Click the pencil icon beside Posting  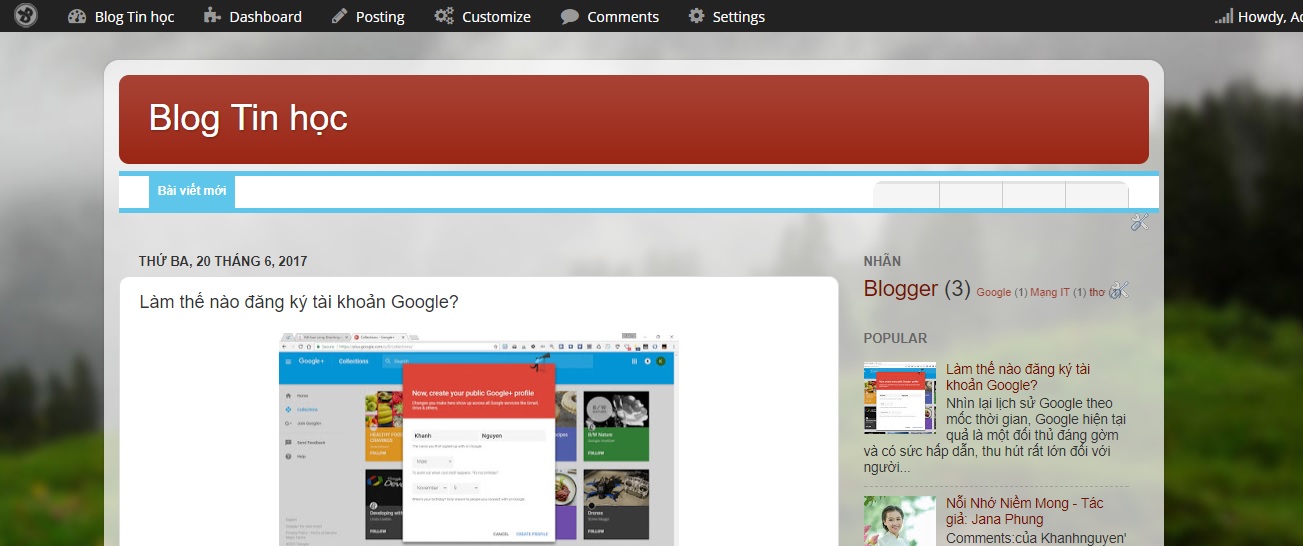click(x=340, y=16)
